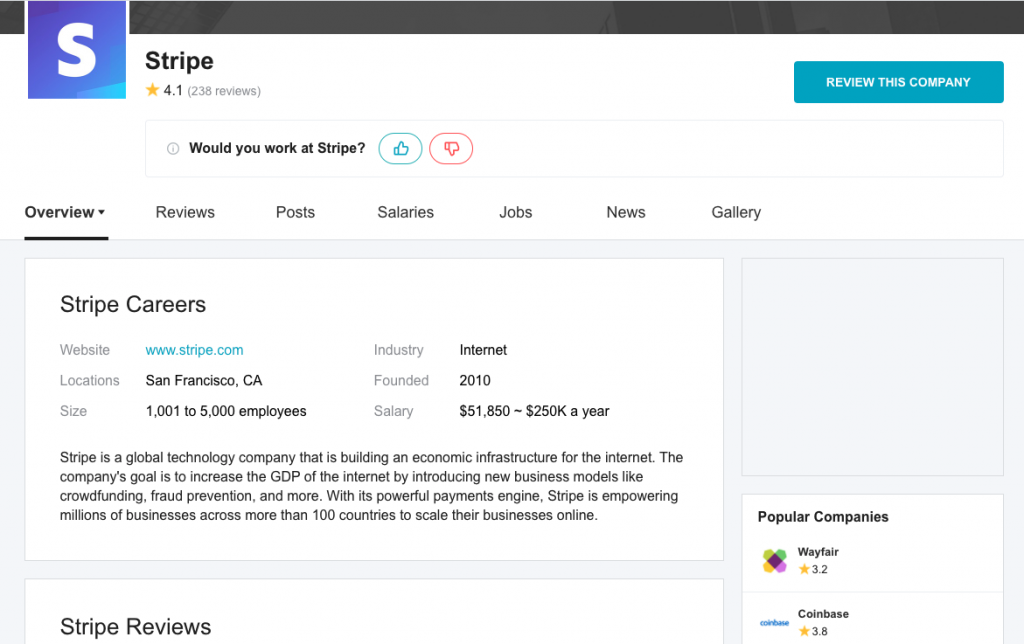Image resolution: width=1024 pixels, height=644 pixels.
Task: Open the Reviews tab
Action: (x=185, y=212)
